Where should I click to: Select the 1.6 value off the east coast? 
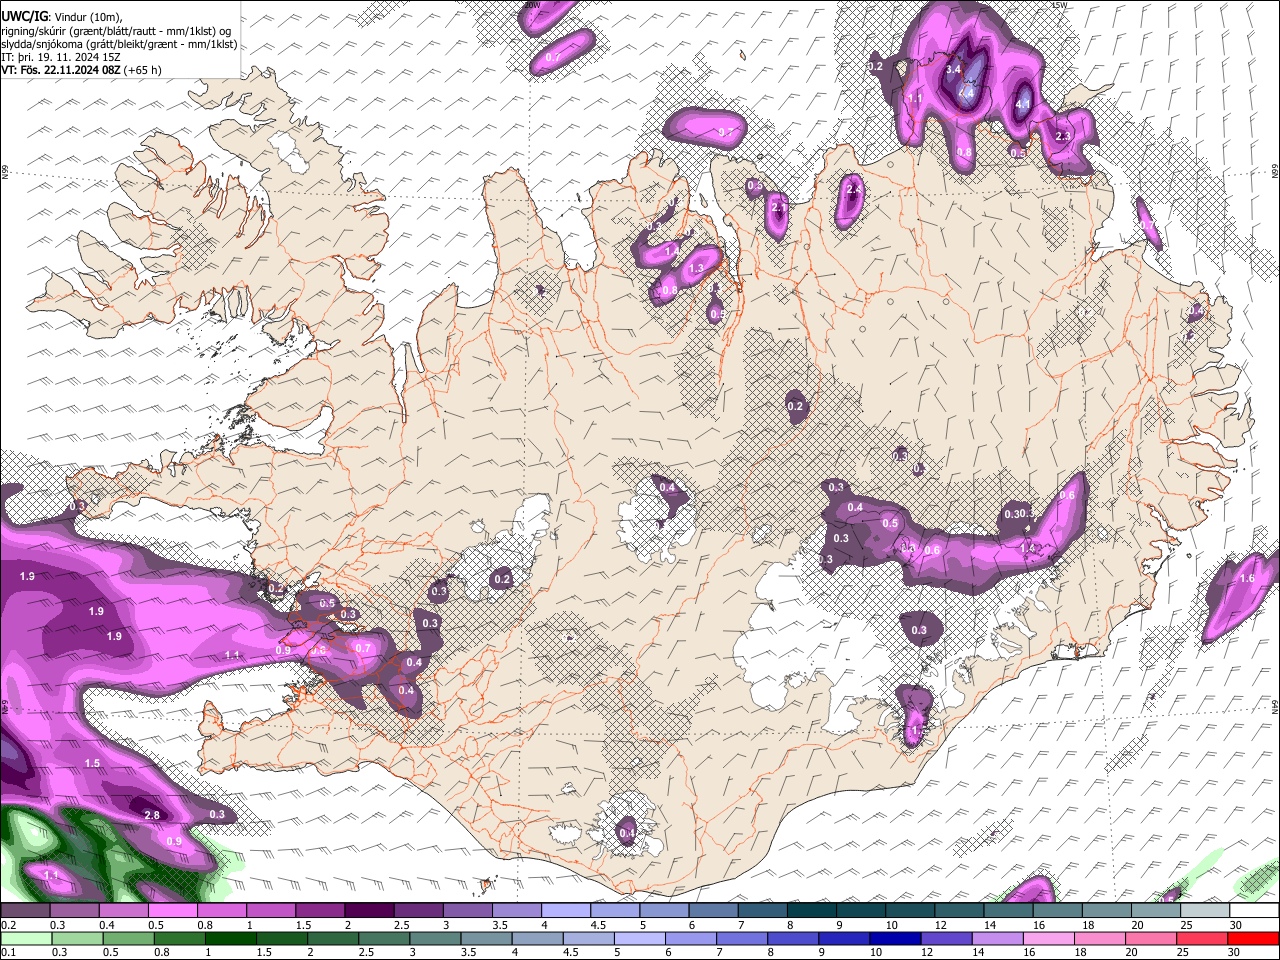pyautogui.click(x=1247, y=578)
